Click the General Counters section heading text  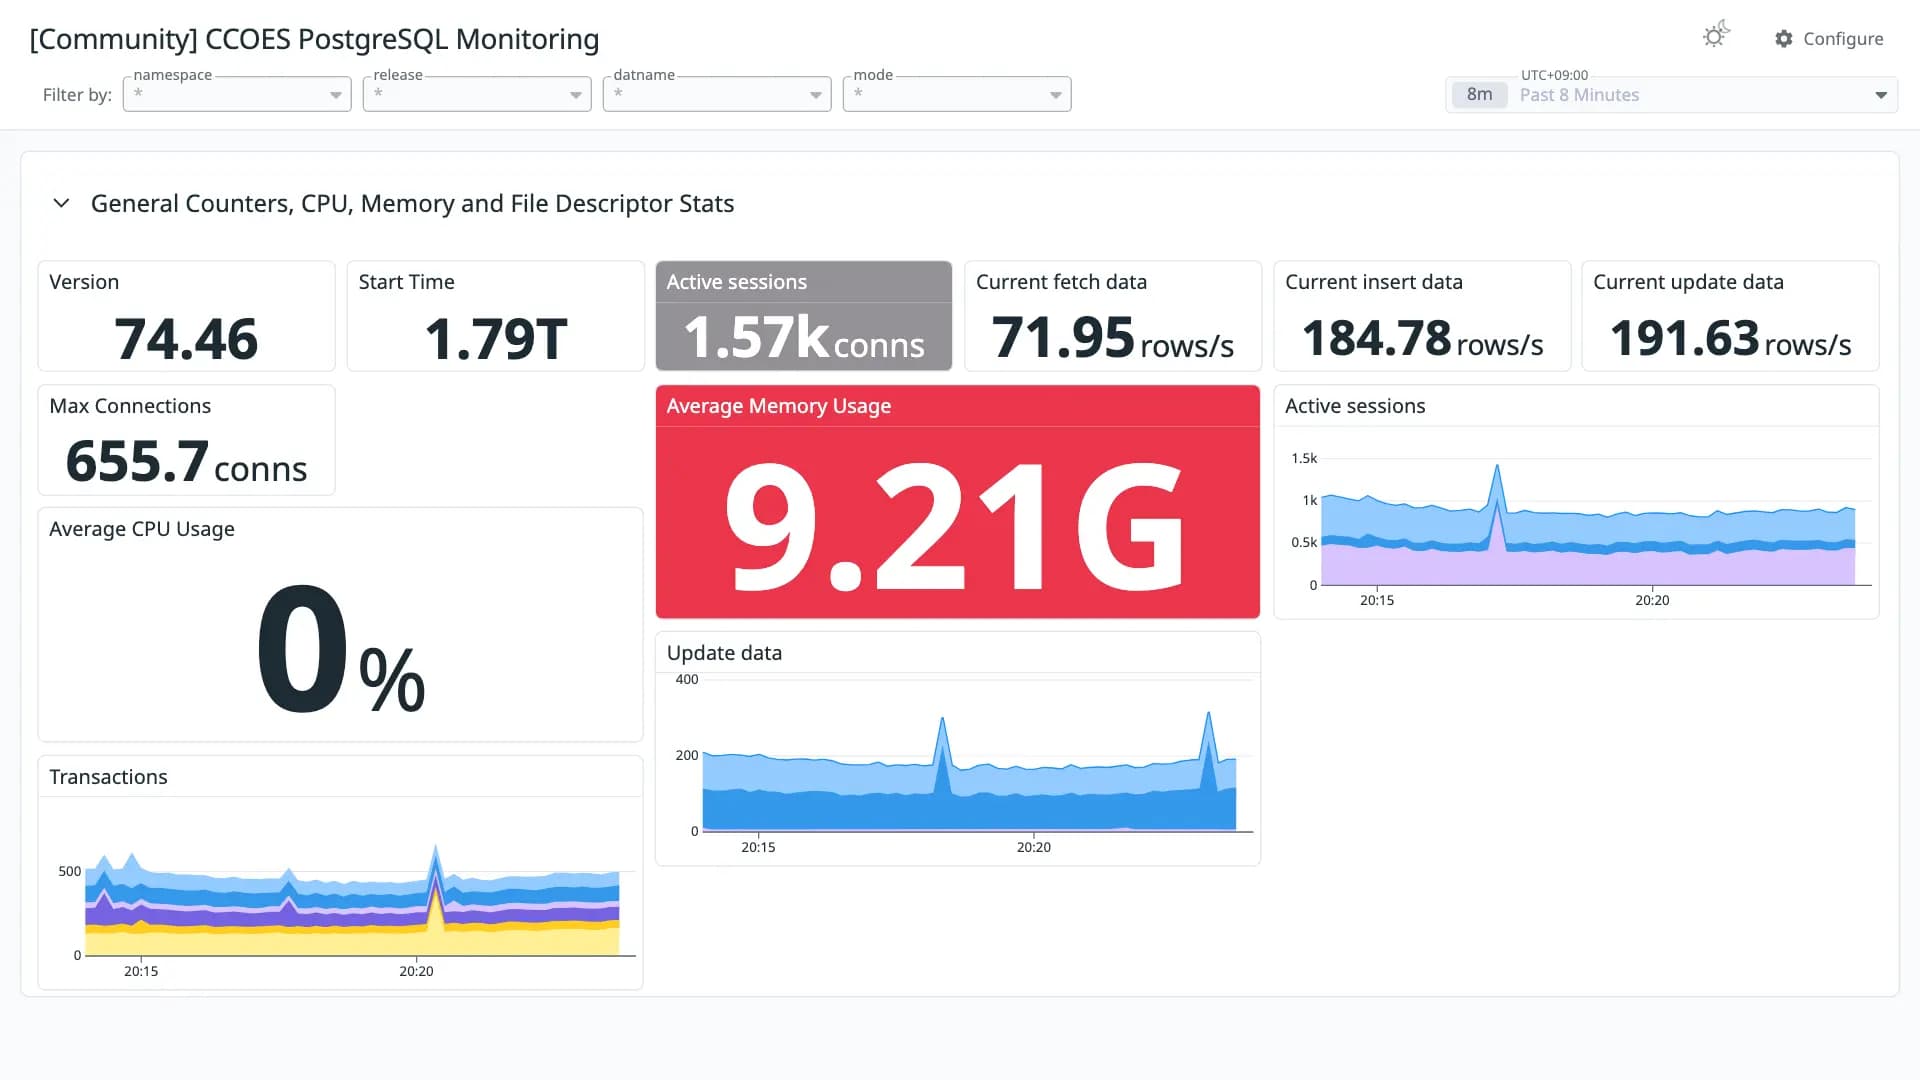point(412,203)
